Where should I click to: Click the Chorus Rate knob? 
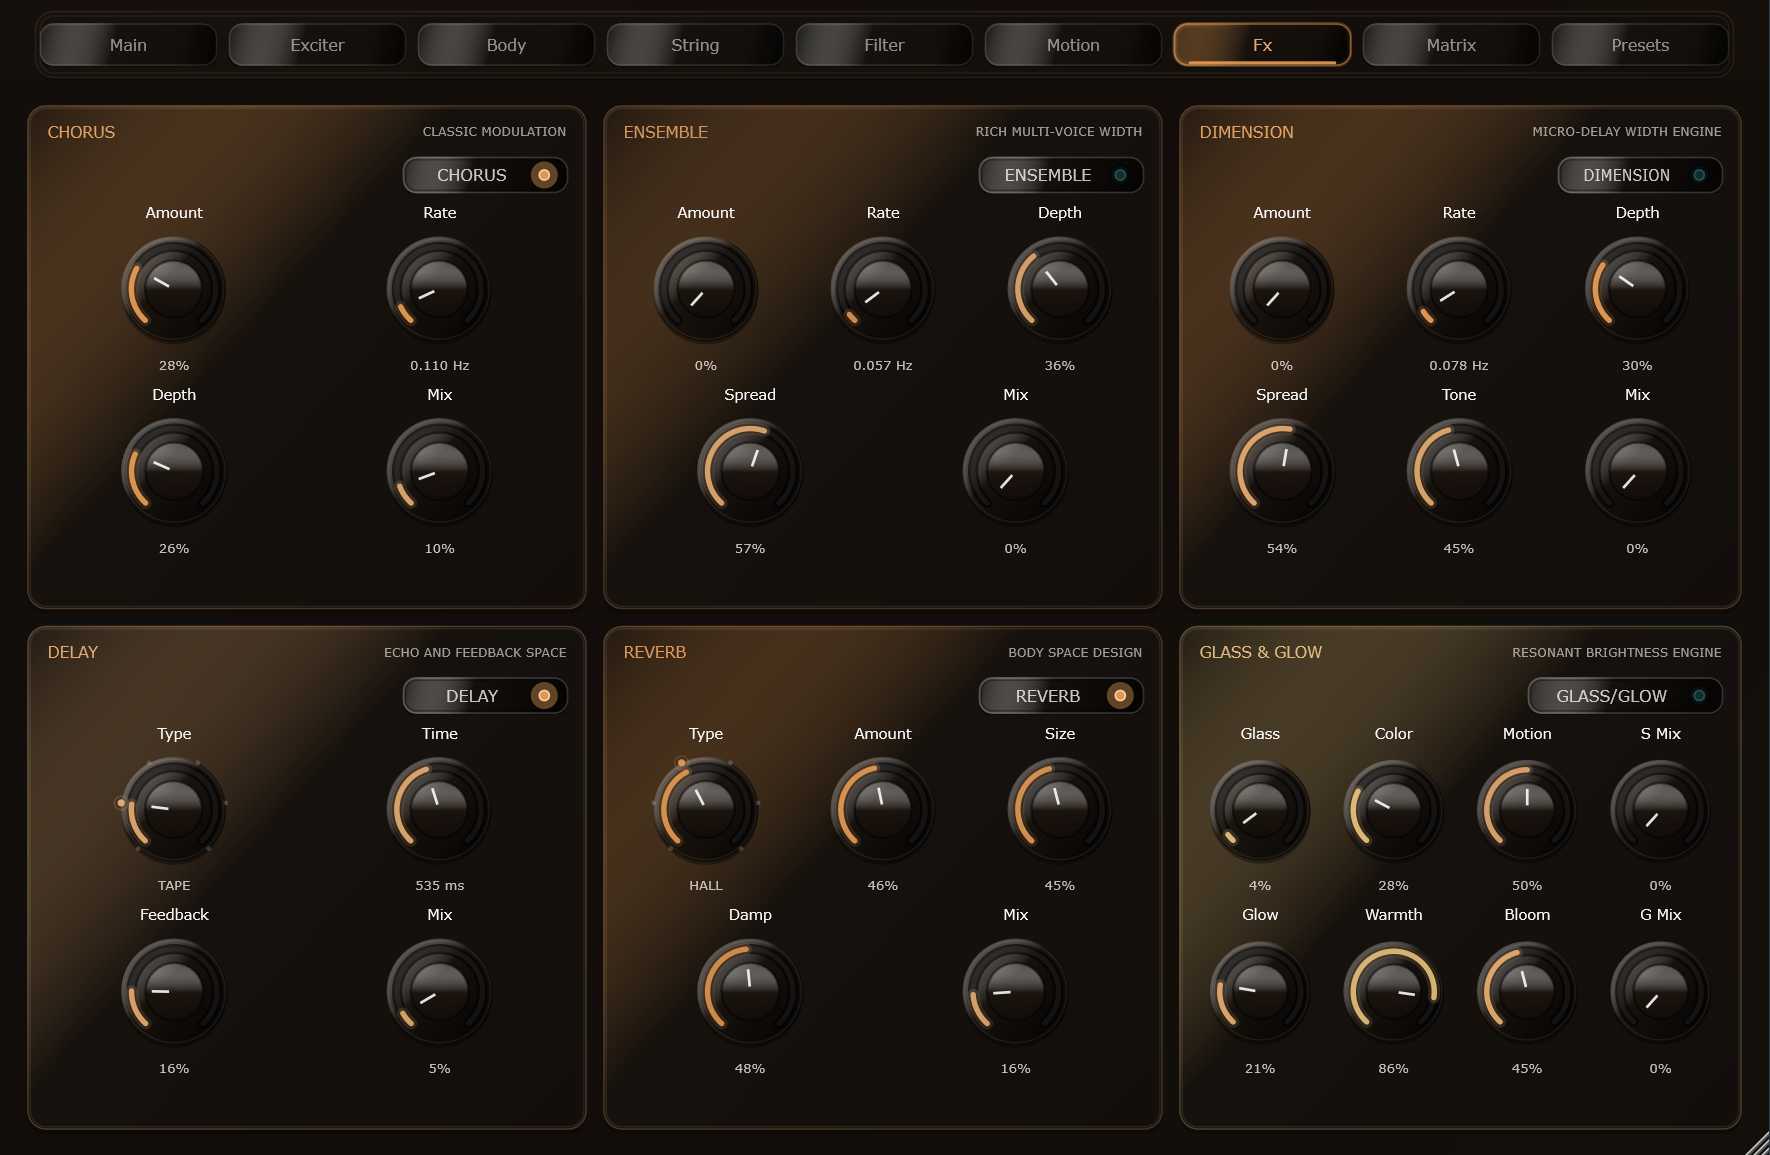pyautogui.click(x=439, y=289)
